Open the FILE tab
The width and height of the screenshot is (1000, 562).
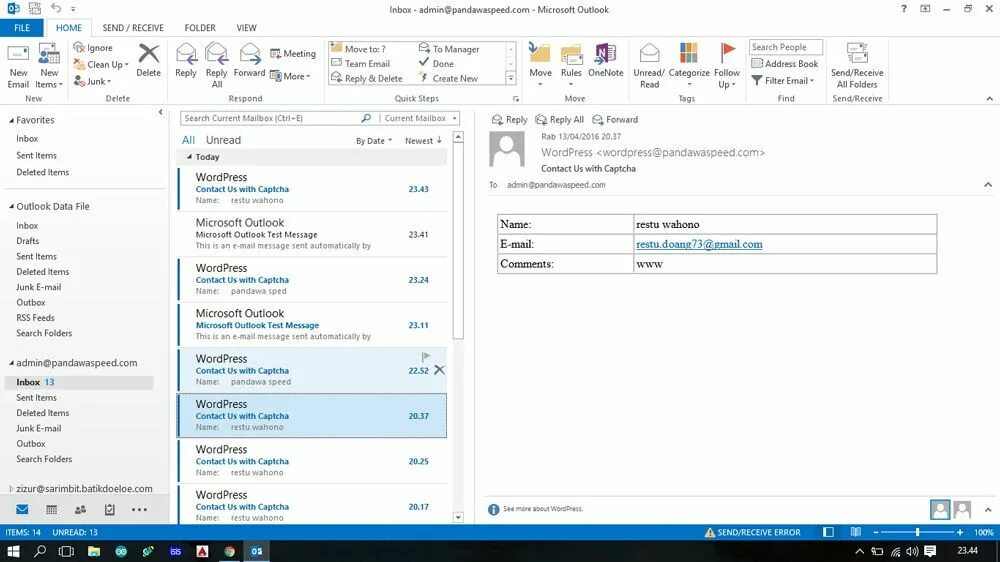coord(22,28)
